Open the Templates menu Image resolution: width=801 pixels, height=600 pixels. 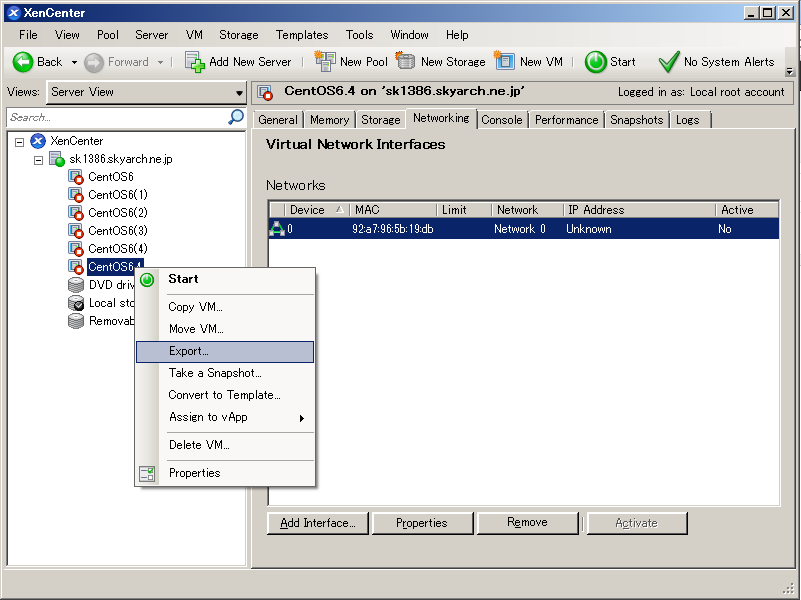tap(302, 35)
